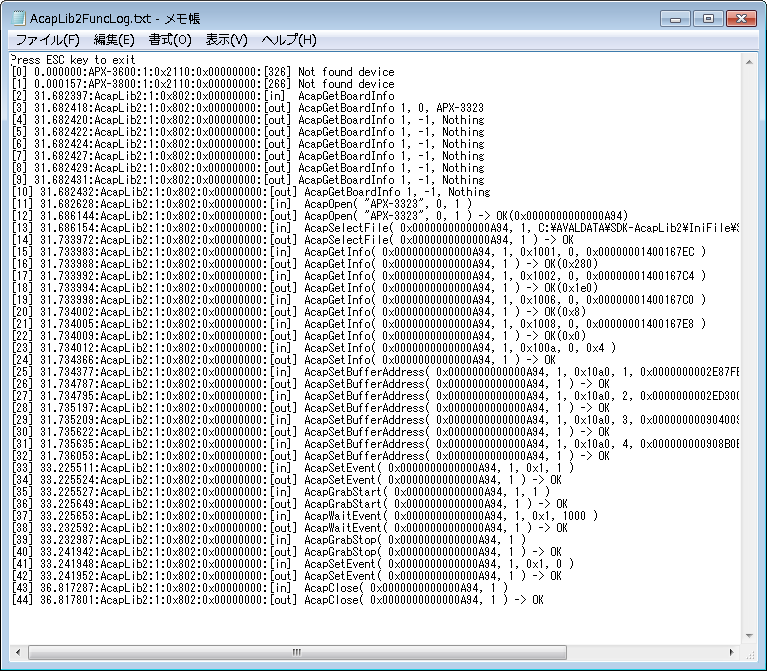The image size is (767, 671).
Task: Click 'AcapGrabStop(' on line [39]
Action: (x=343, y=539)
